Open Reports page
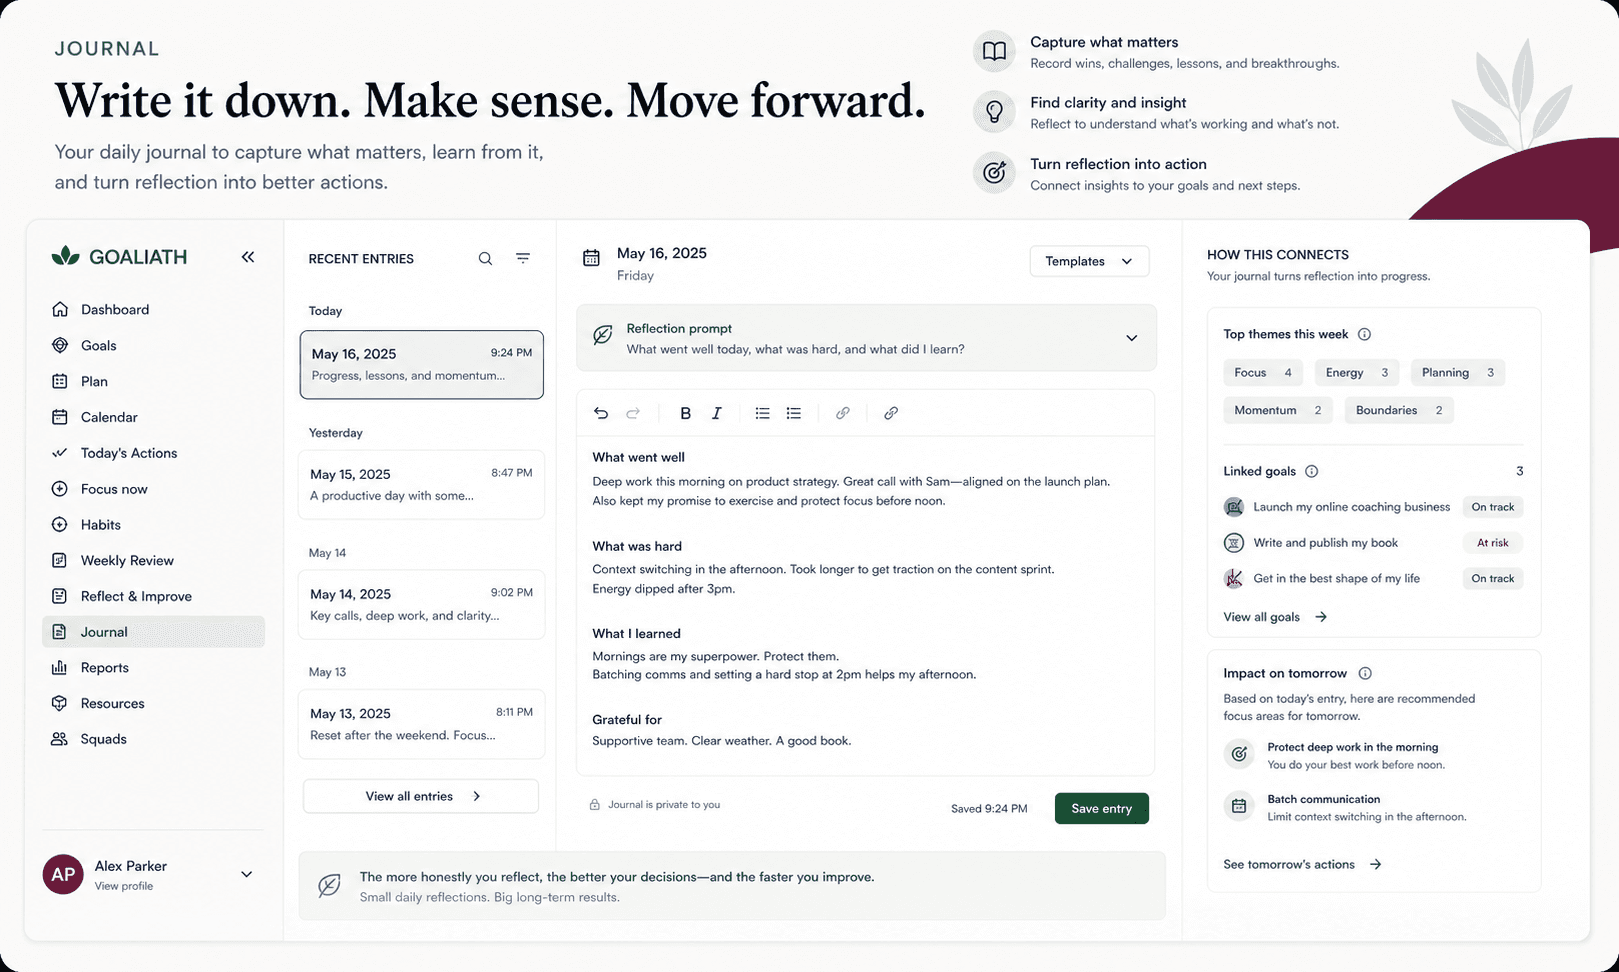 (x=153, y=668)
